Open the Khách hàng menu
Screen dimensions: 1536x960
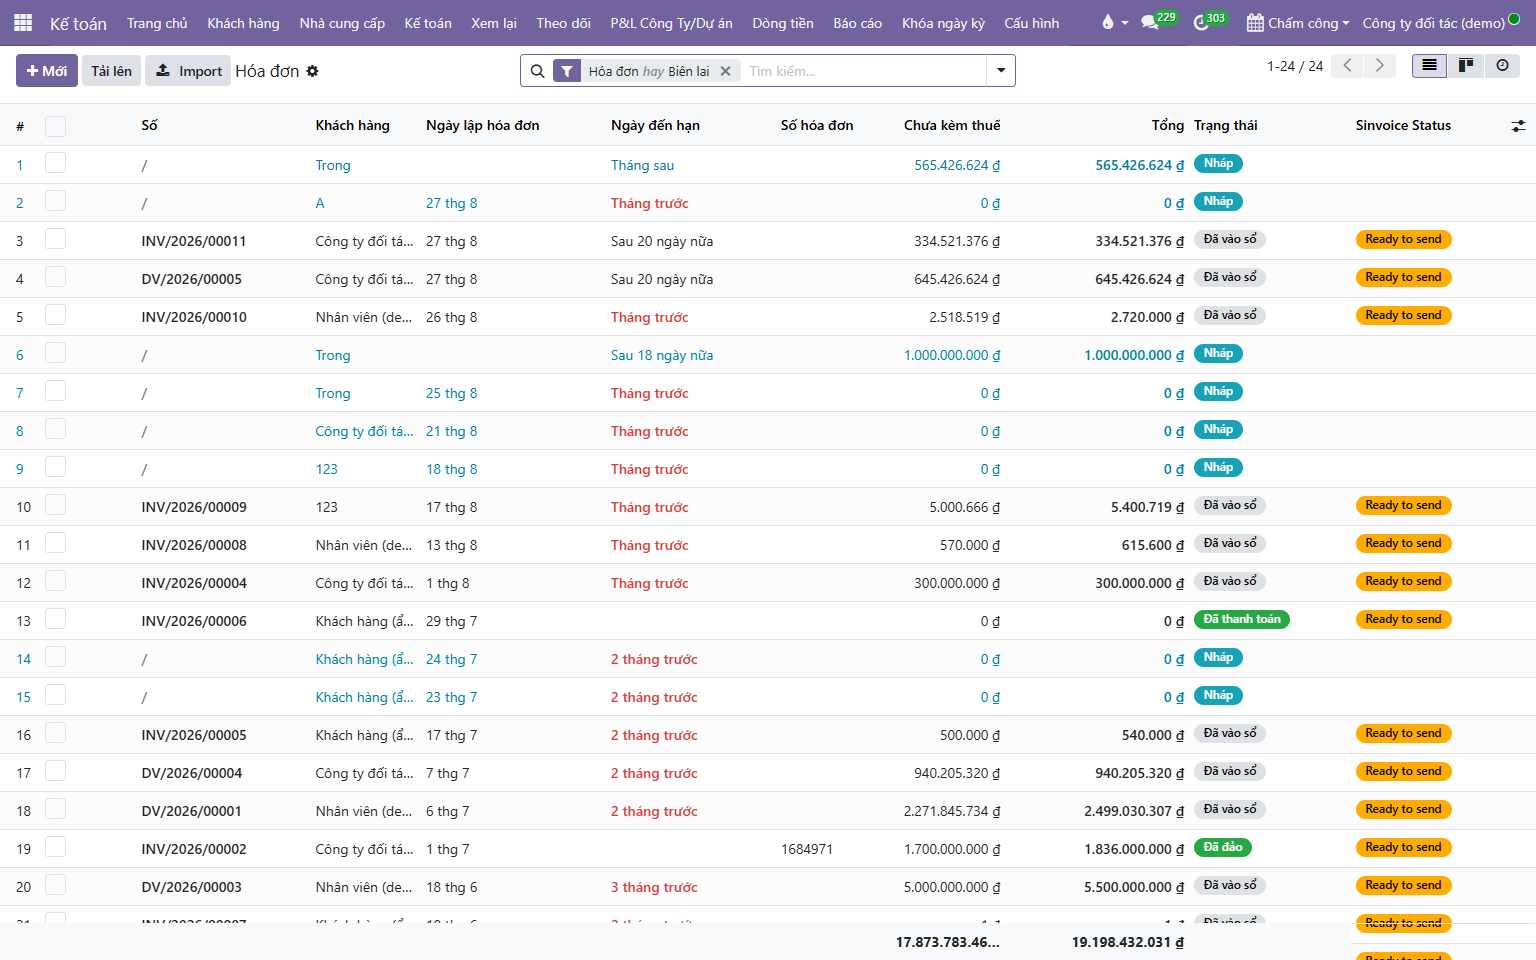pyautogui.click(x=243, y=23)
